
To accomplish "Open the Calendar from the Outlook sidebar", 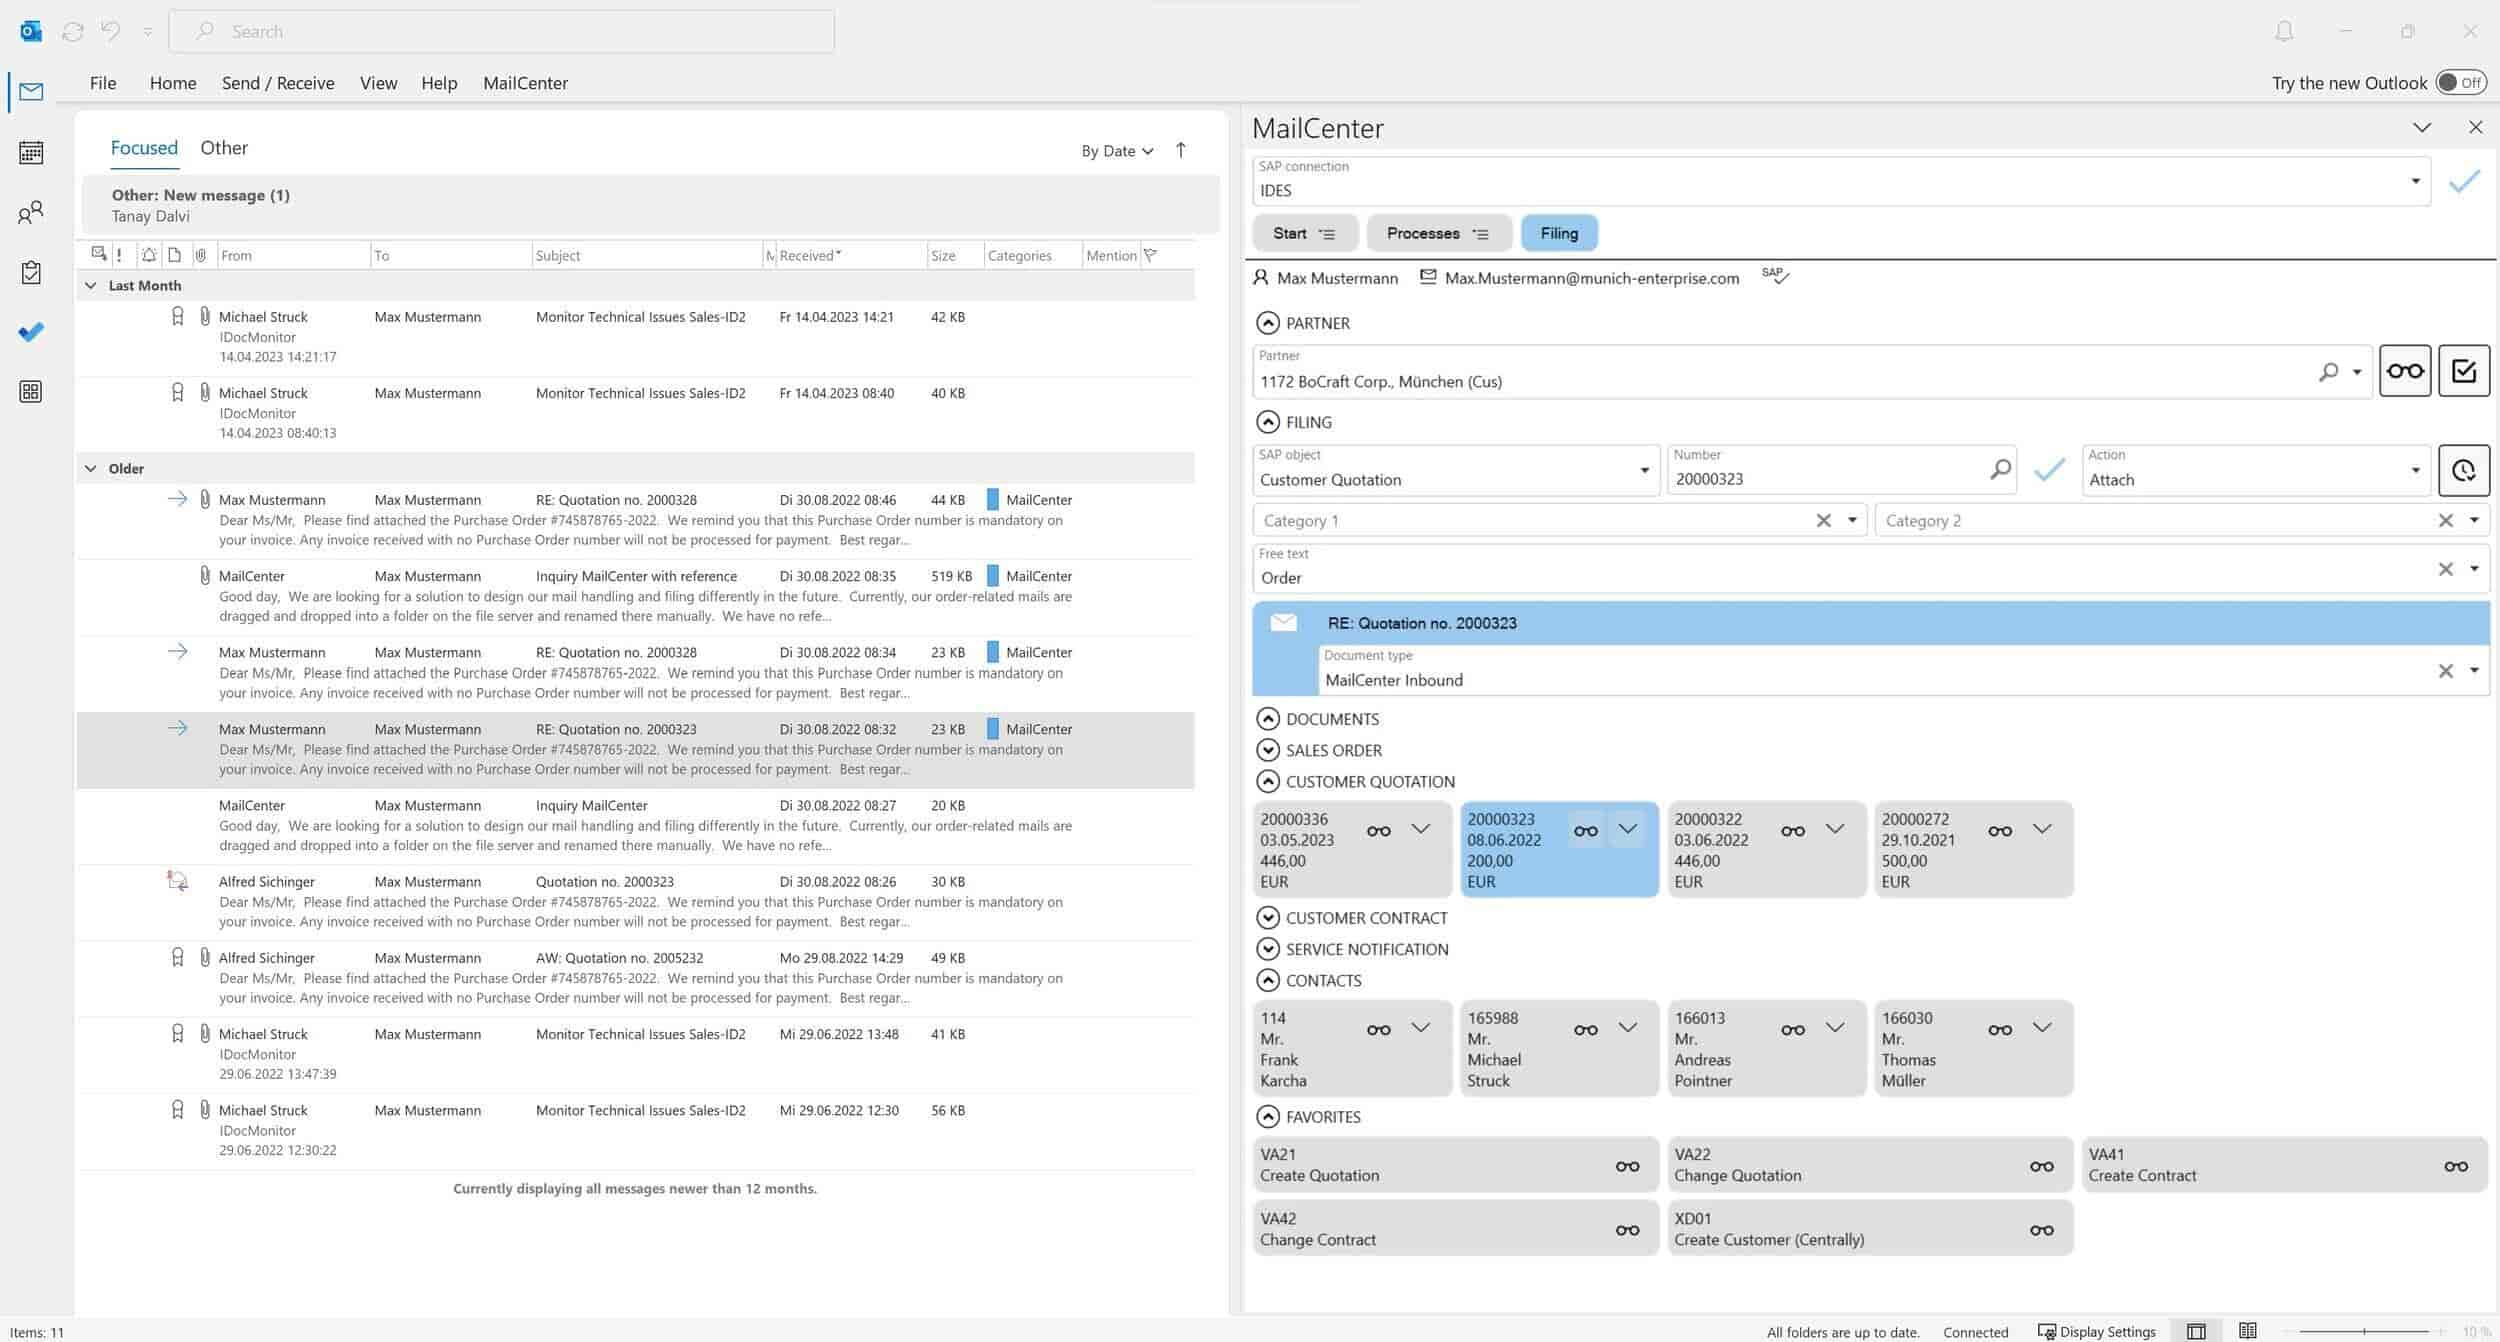I will (30, 152).
